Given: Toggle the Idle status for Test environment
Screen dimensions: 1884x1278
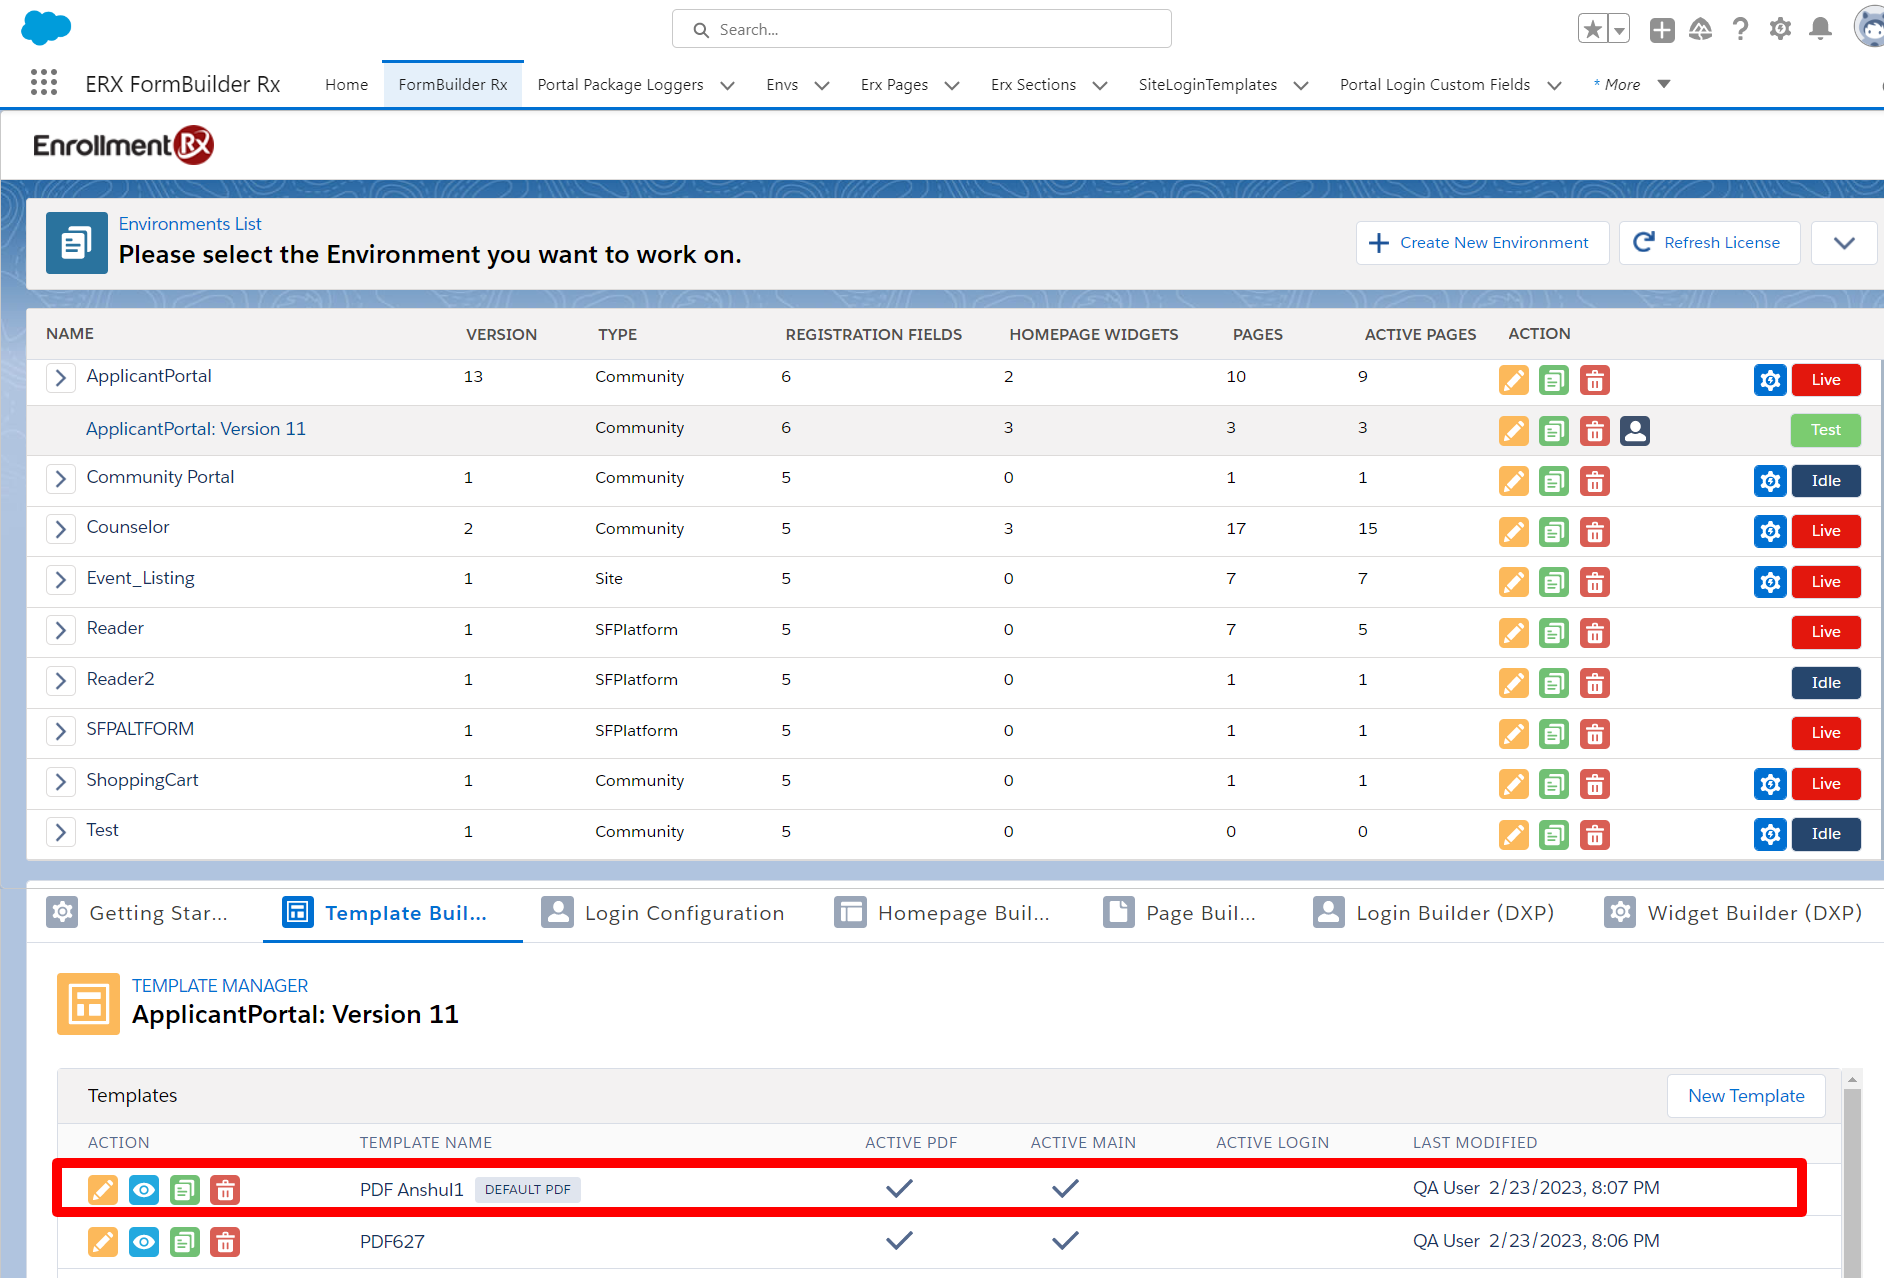Looking at the screenshot, I should (x=1825, y=834).
